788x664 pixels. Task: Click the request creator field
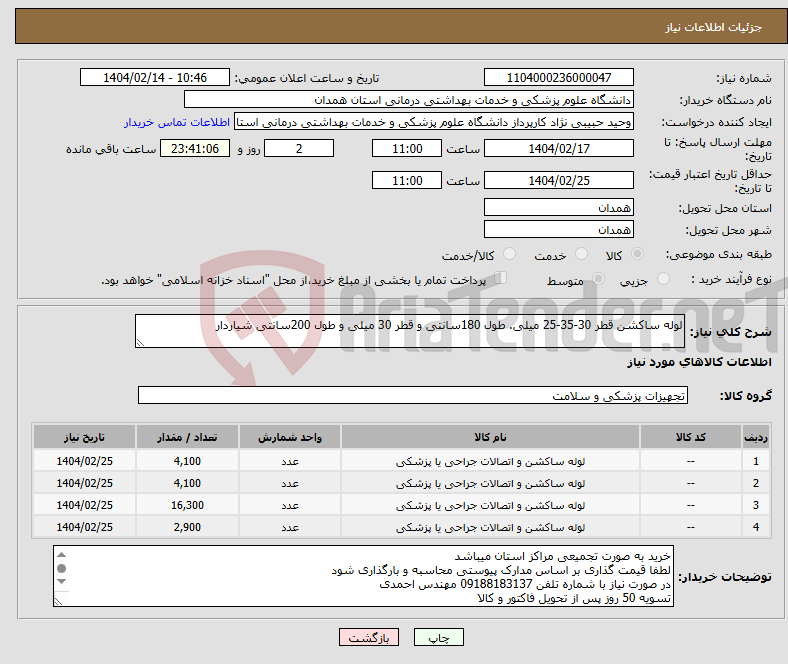click(x=434, y=122)
